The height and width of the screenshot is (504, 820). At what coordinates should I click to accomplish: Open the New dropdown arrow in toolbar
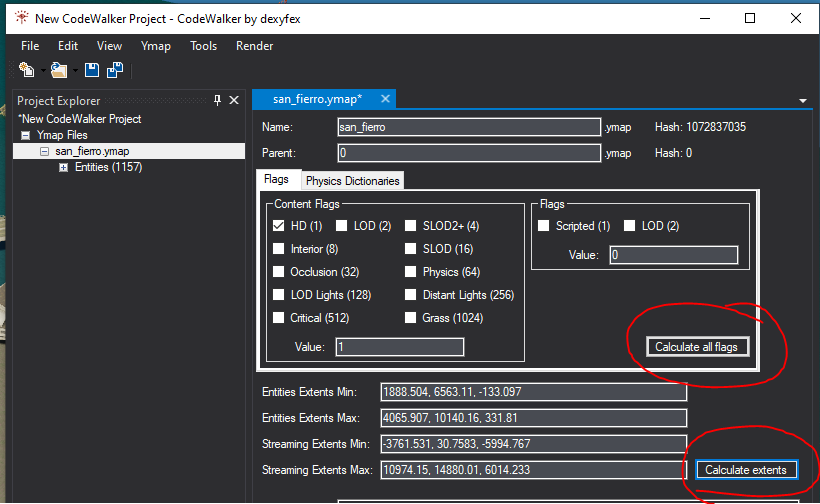coord(43,71)
